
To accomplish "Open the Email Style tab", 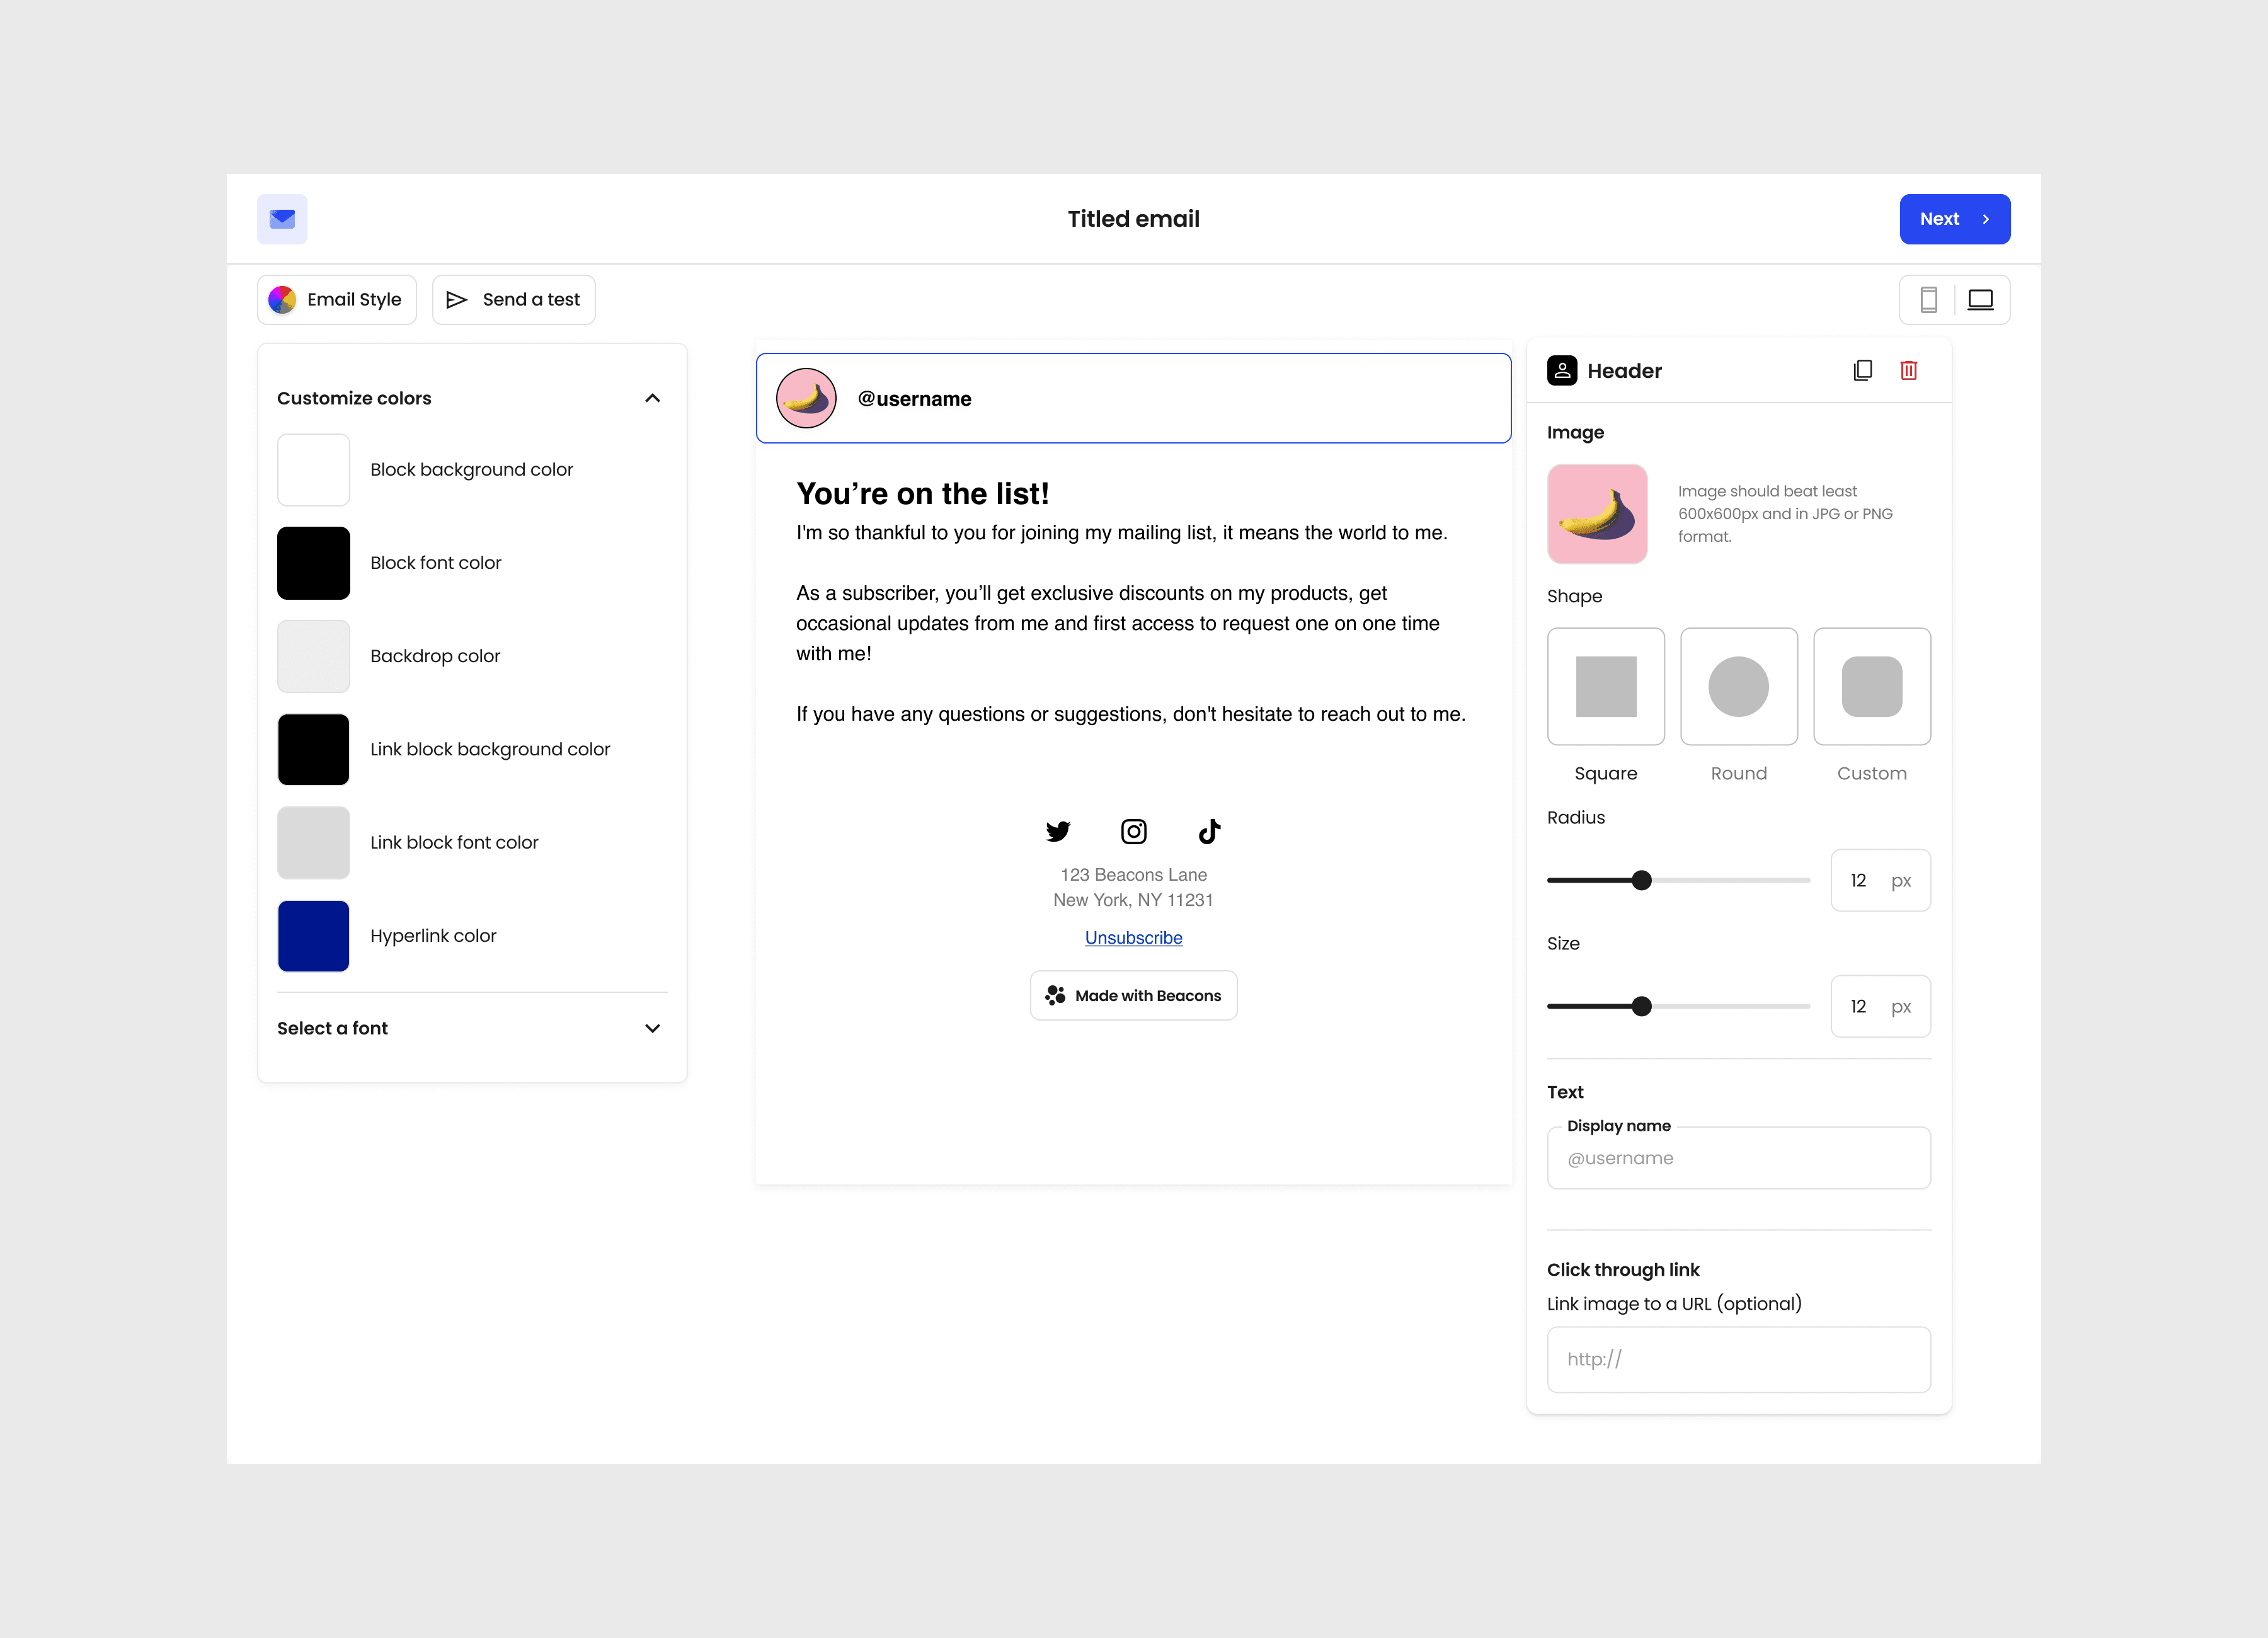I will [x=336, y=299].
